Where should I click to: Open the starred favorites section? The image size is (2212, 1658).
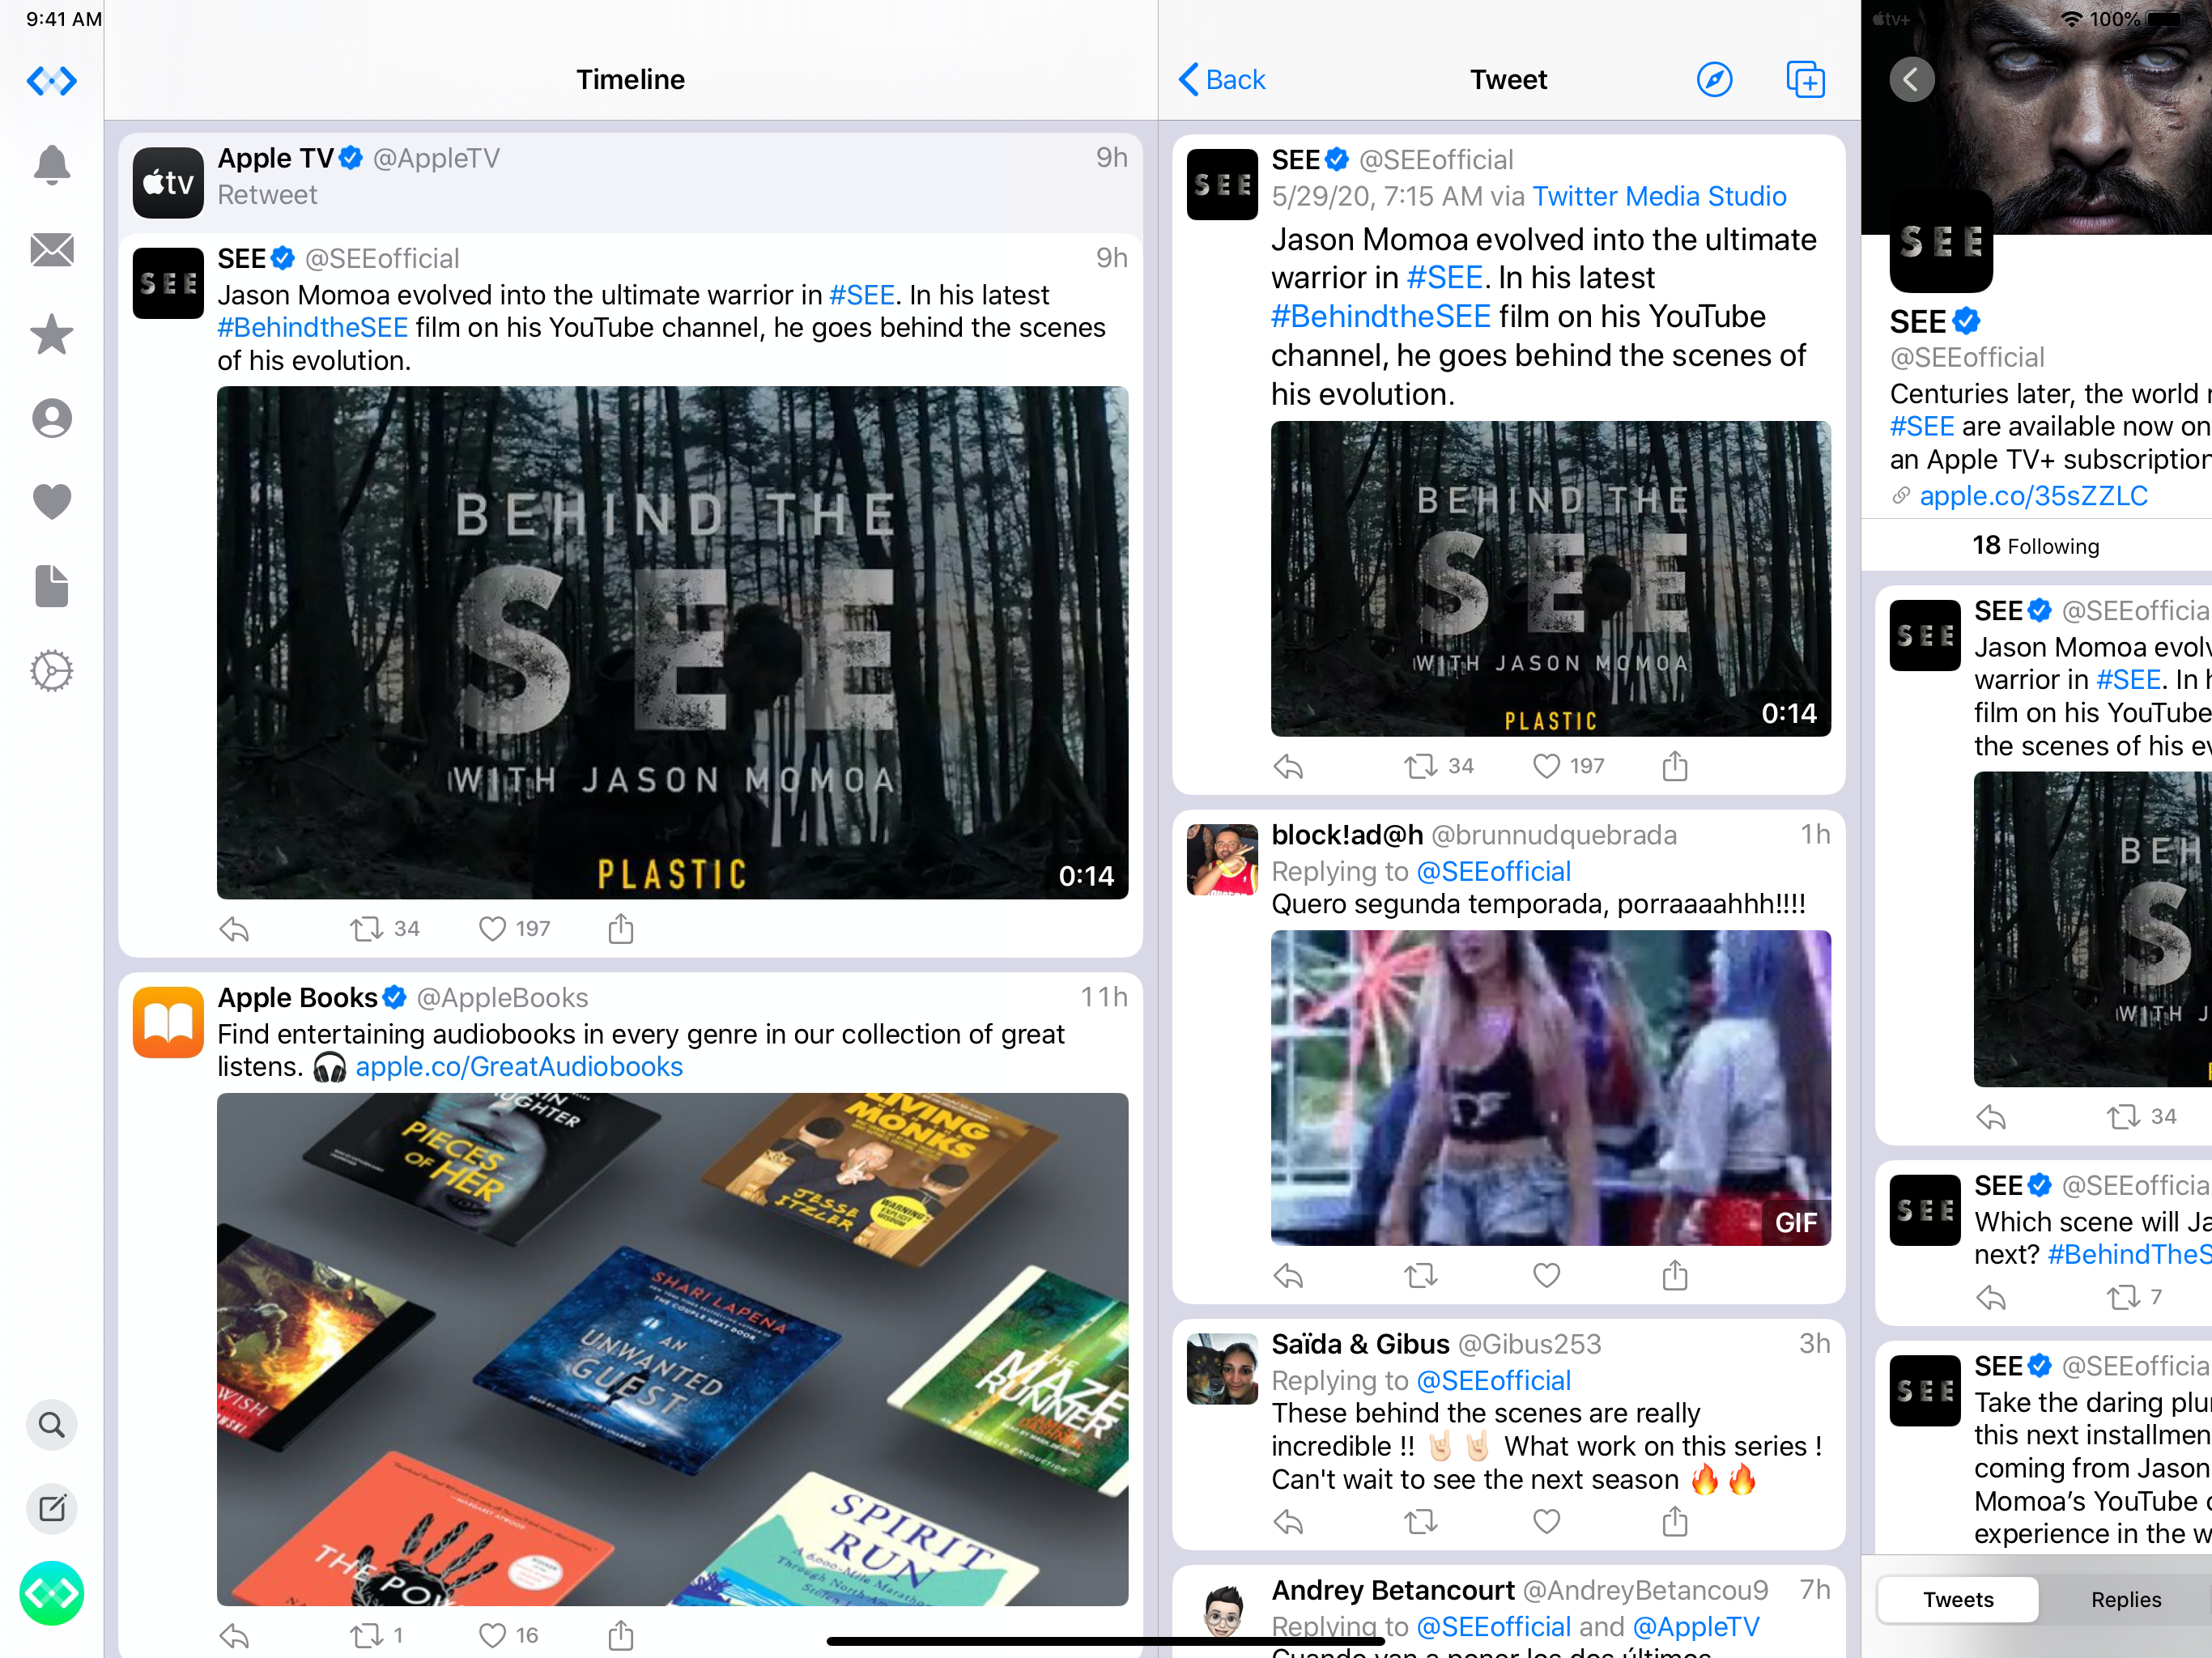point(52,334)
